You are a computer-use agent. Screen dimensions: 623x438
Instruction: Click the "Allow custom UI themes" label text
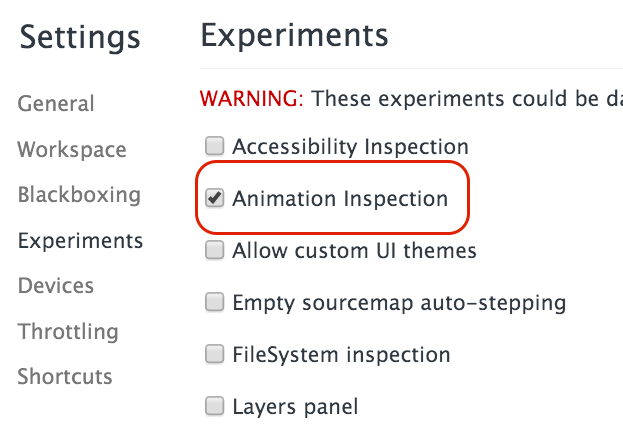pyautogui.click(x=354, y=251)
